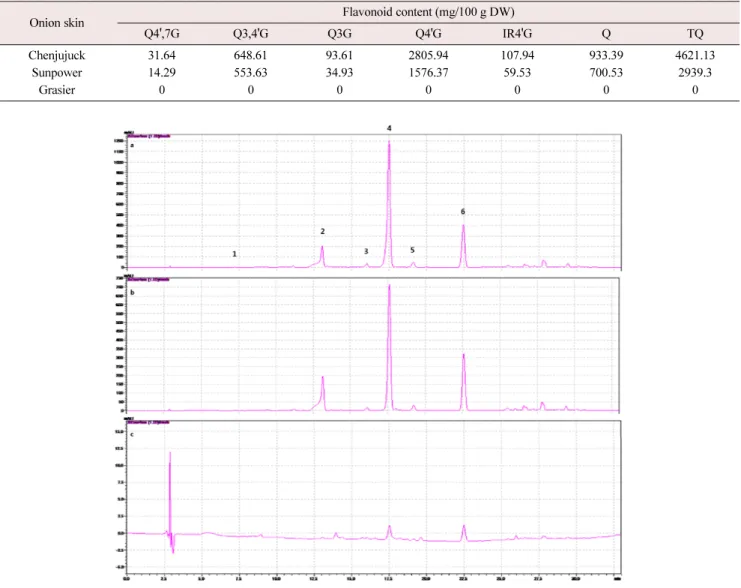
Task: Select the IR4'G column header
Action: pos(517,34)
